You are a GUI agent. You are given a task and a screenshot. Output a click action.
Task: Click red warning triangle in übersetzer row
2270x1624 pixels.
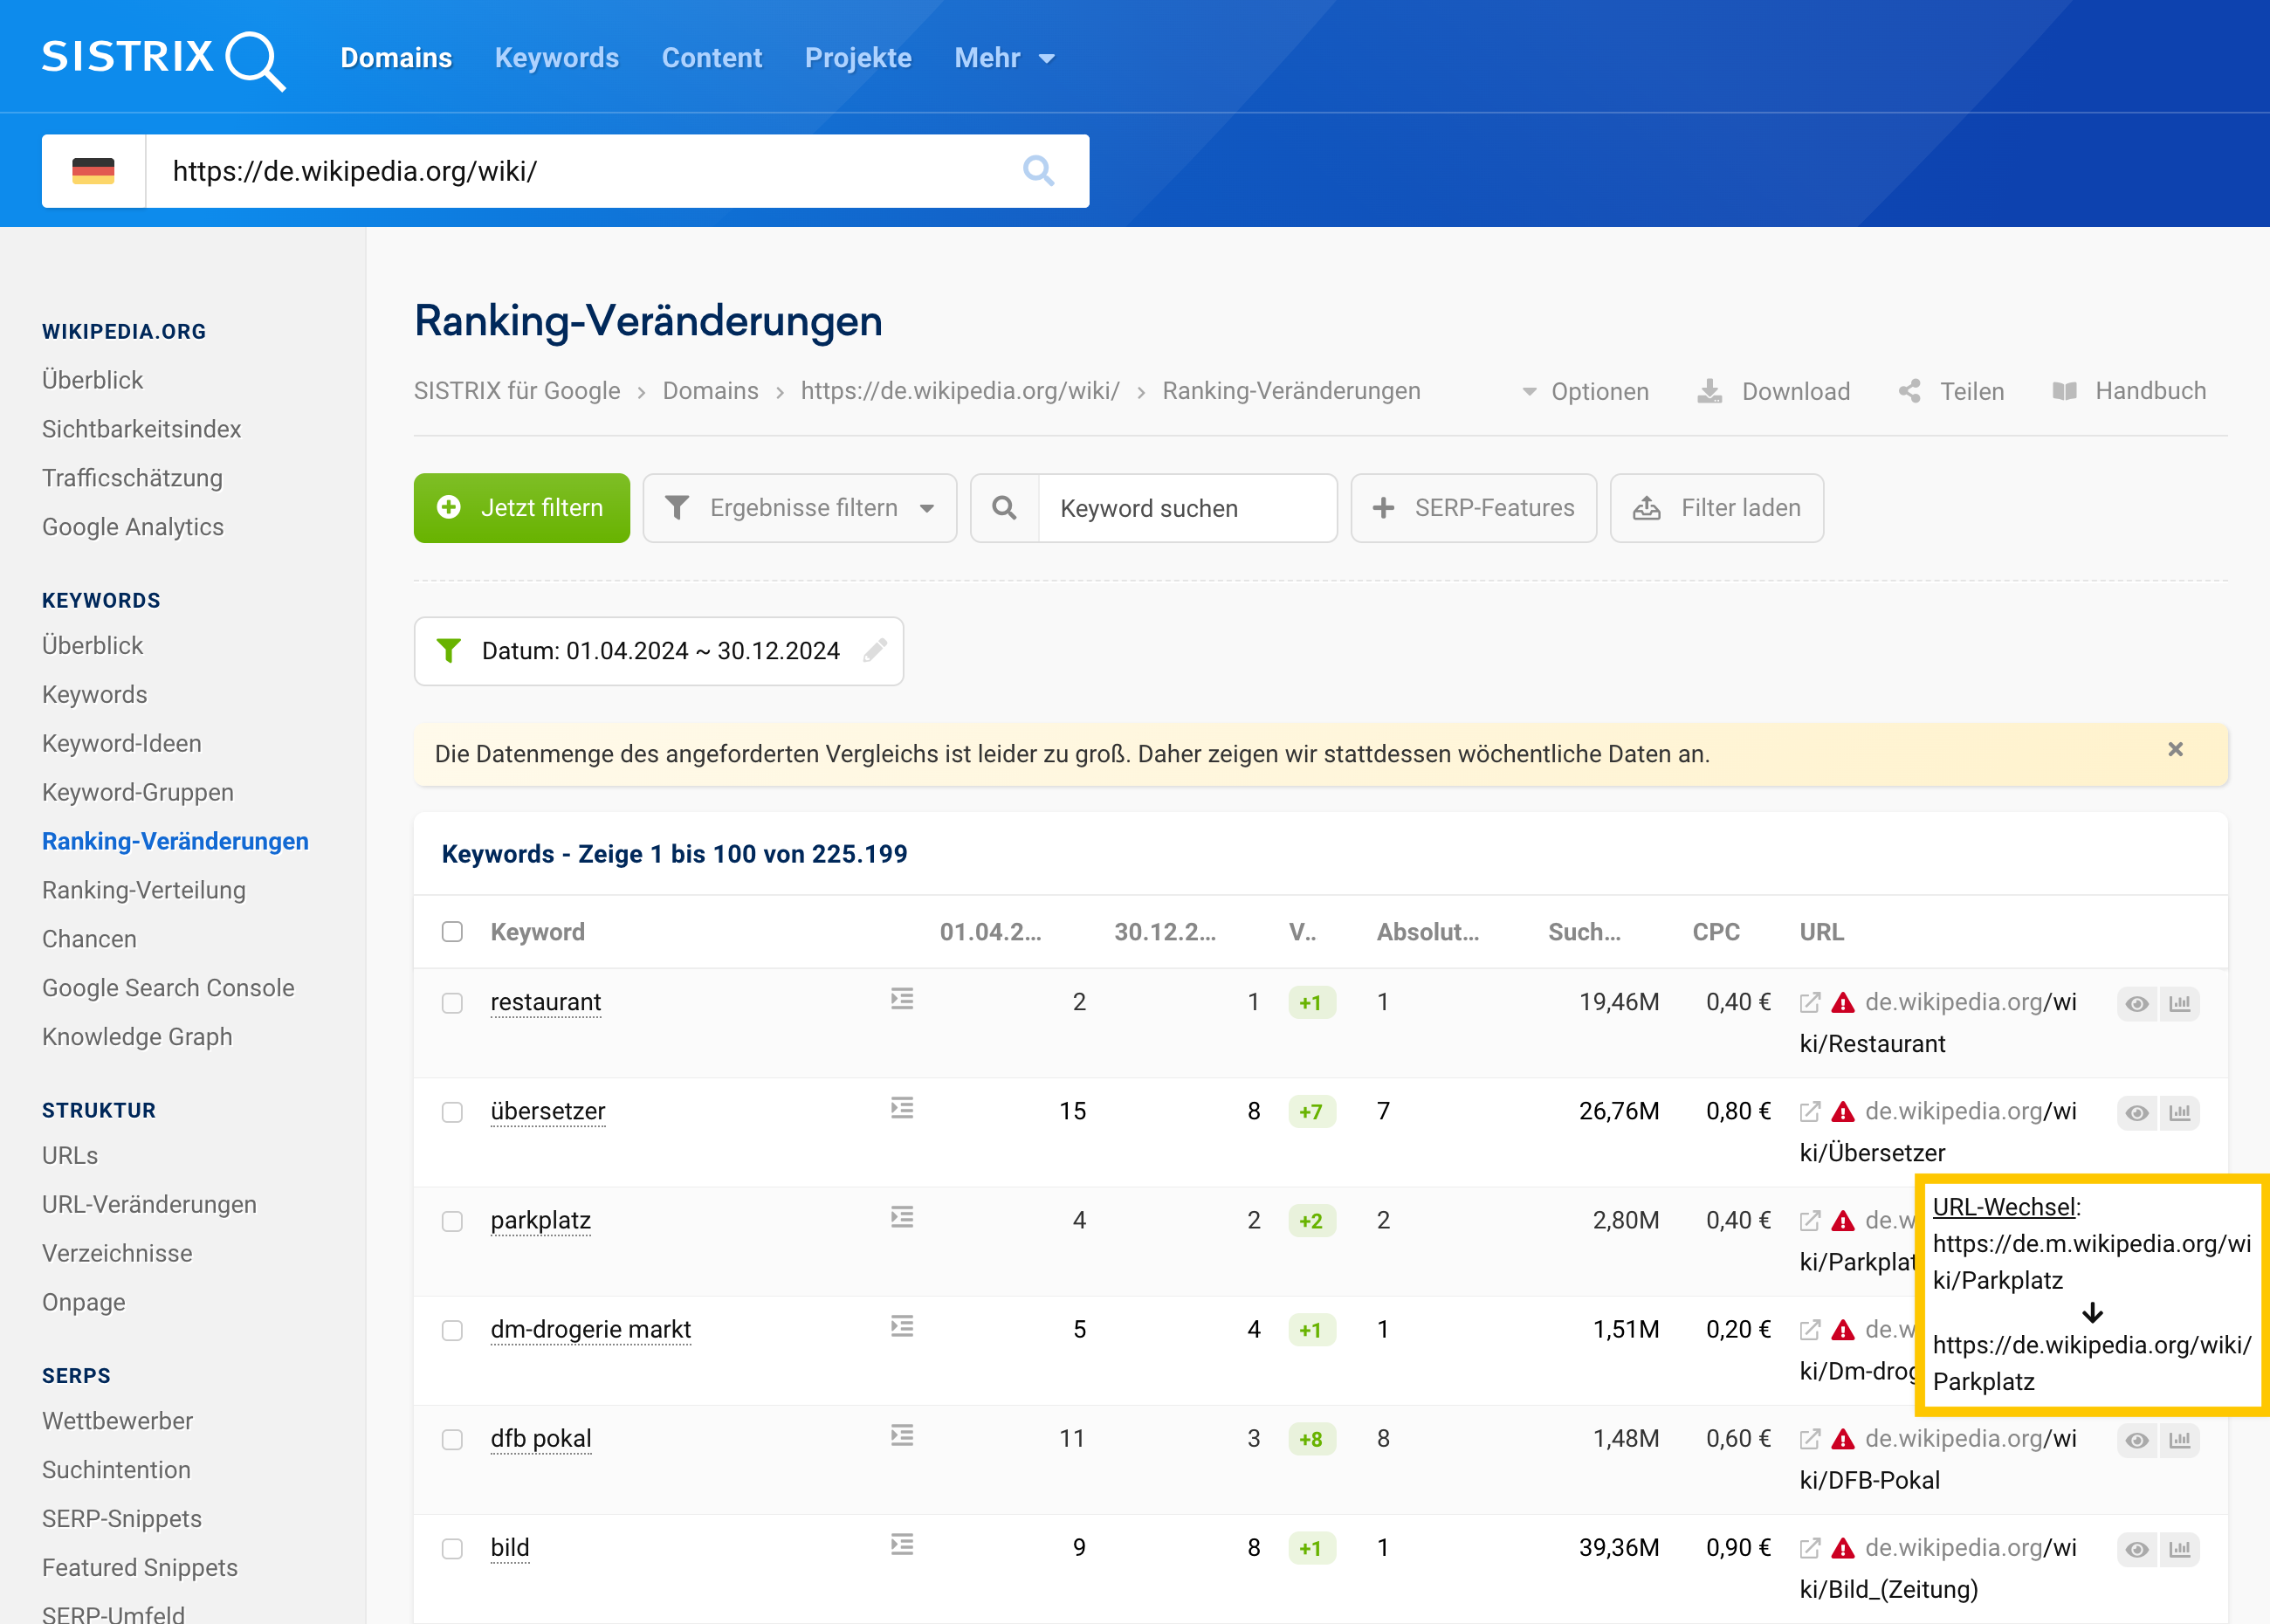point(1843,1111)
